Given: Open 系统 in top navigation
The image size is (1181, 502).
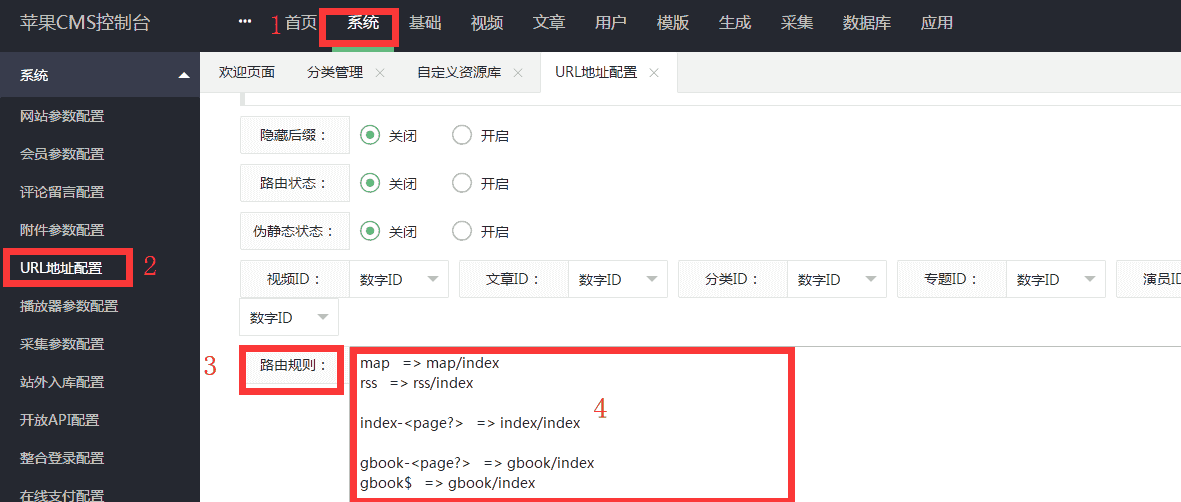Looking at the screenshot, I should tap(363, 23).
